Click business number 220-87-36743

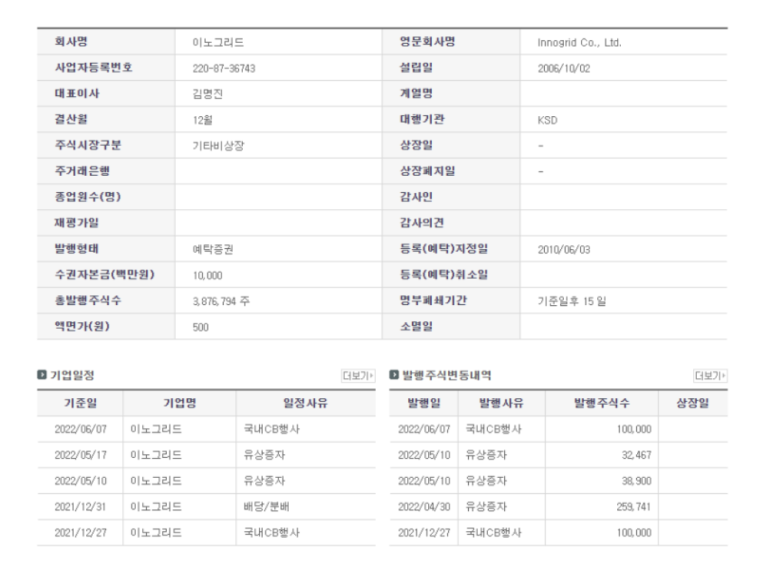pyautogui.click(x=224, y=69)
